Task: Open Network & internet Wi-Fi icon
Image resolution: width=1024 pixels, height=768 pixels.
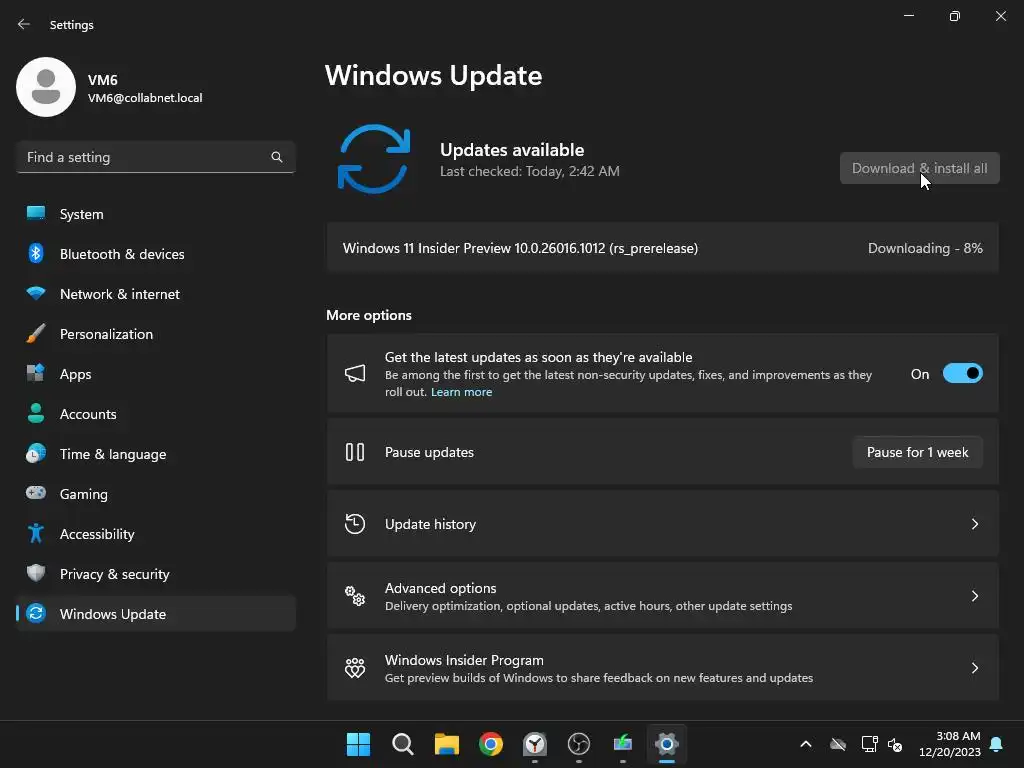Action: 36,293
